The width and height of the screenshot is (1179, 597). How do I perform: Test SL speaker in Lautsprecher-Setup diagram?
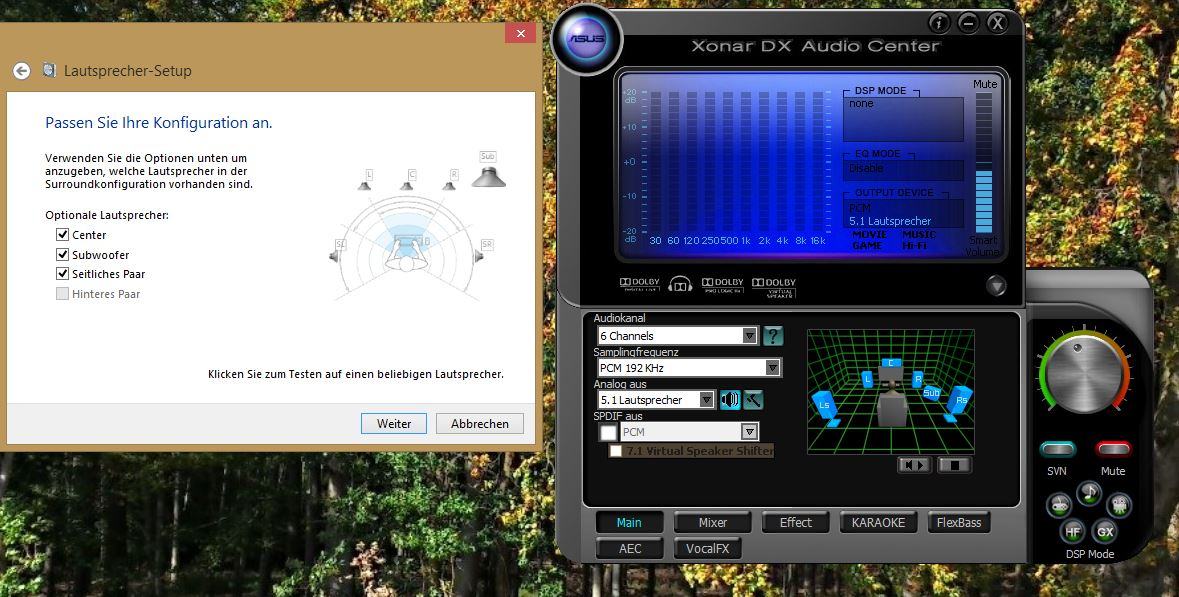(338, 252)
